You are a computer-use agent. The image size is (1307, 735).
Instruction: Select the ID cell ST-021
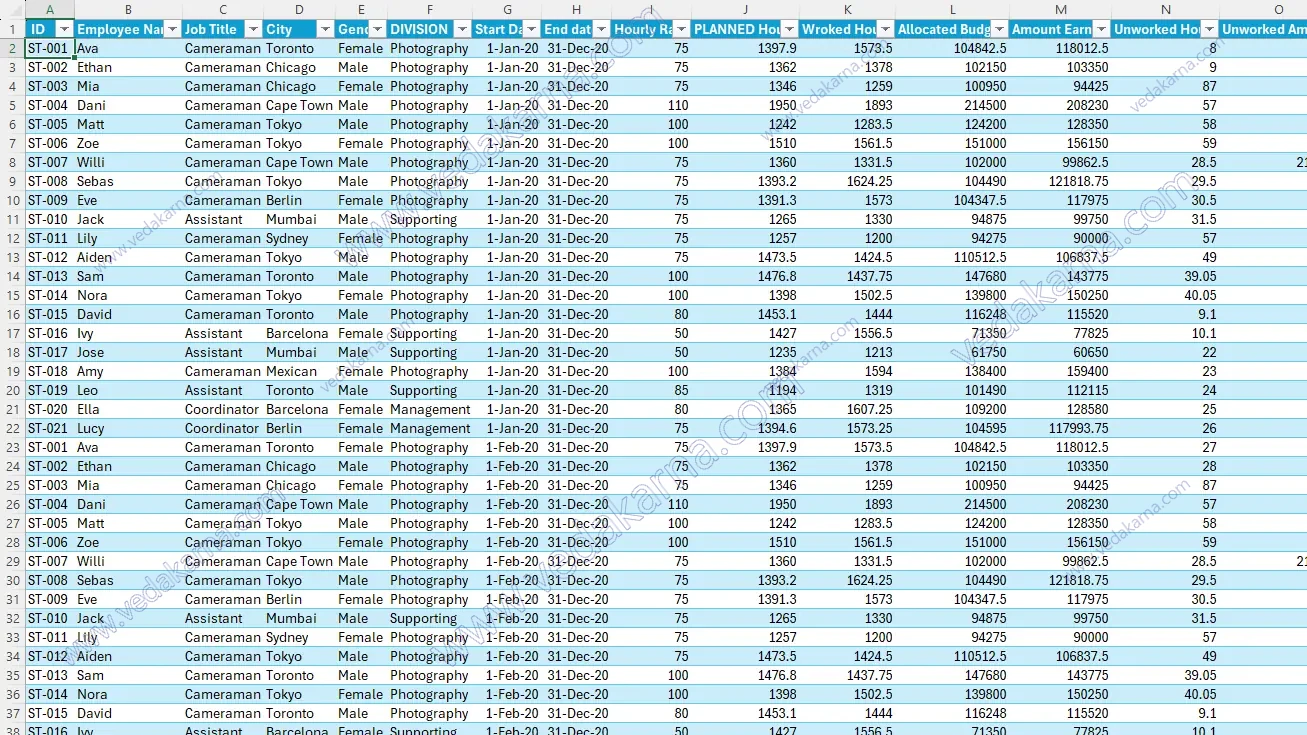(x=50, y=428)
